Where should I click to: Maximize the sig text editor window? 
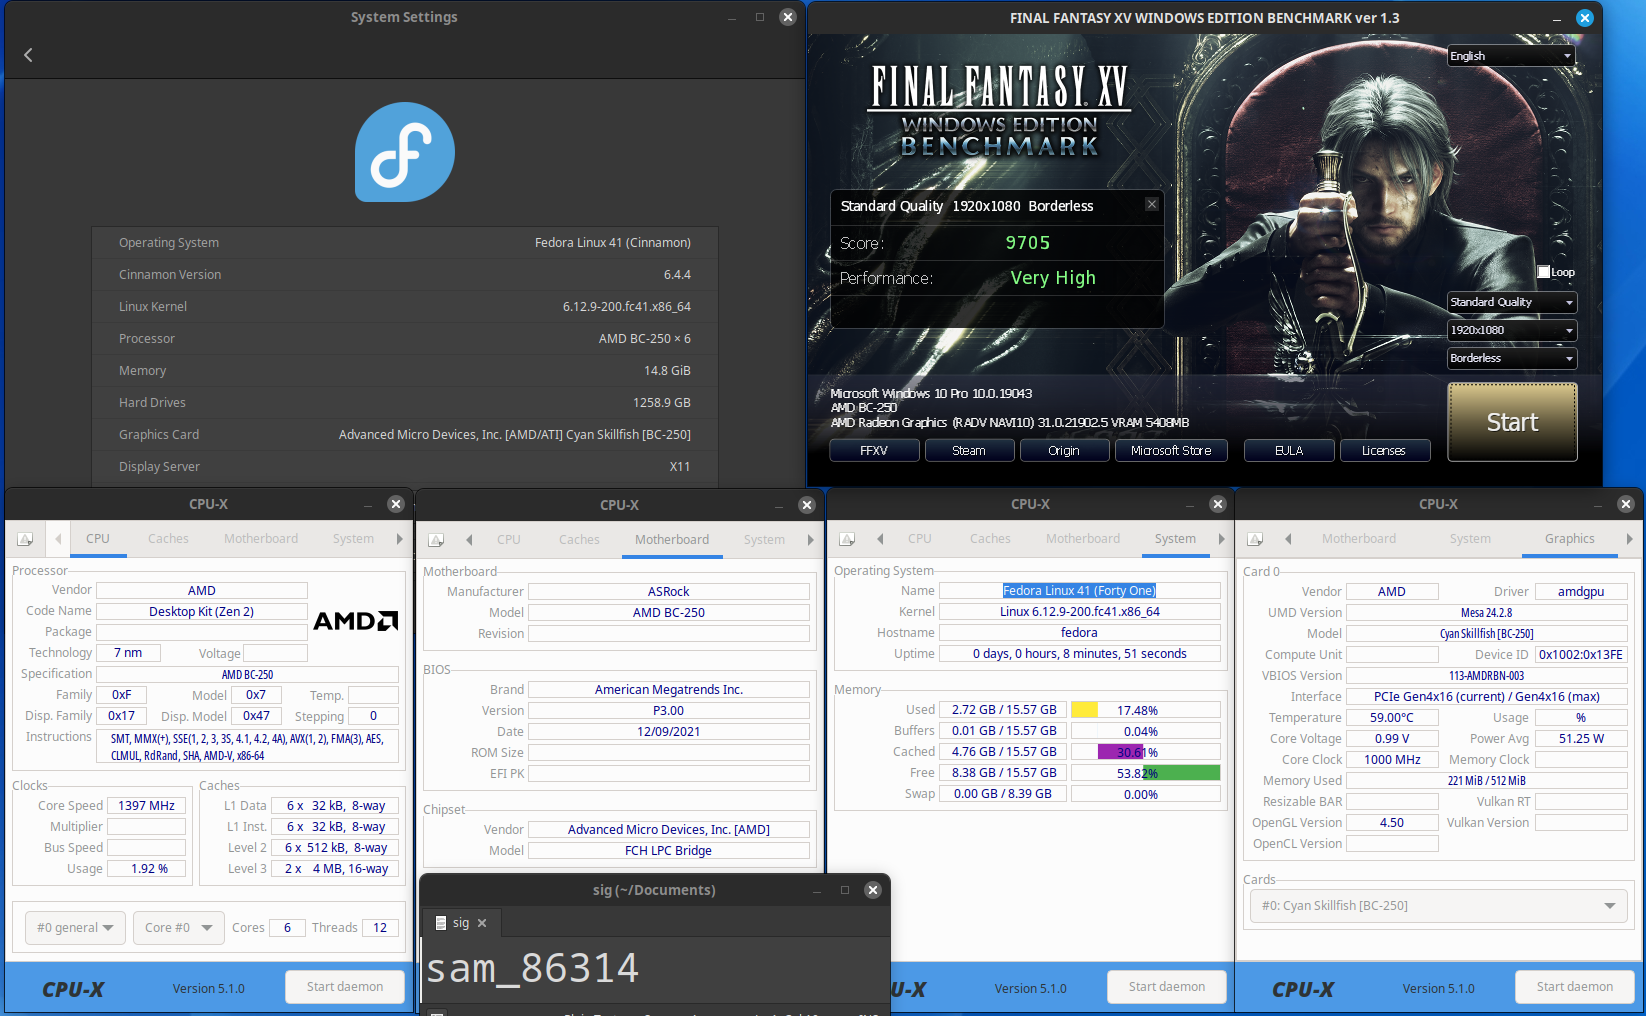tap(845, 890)
